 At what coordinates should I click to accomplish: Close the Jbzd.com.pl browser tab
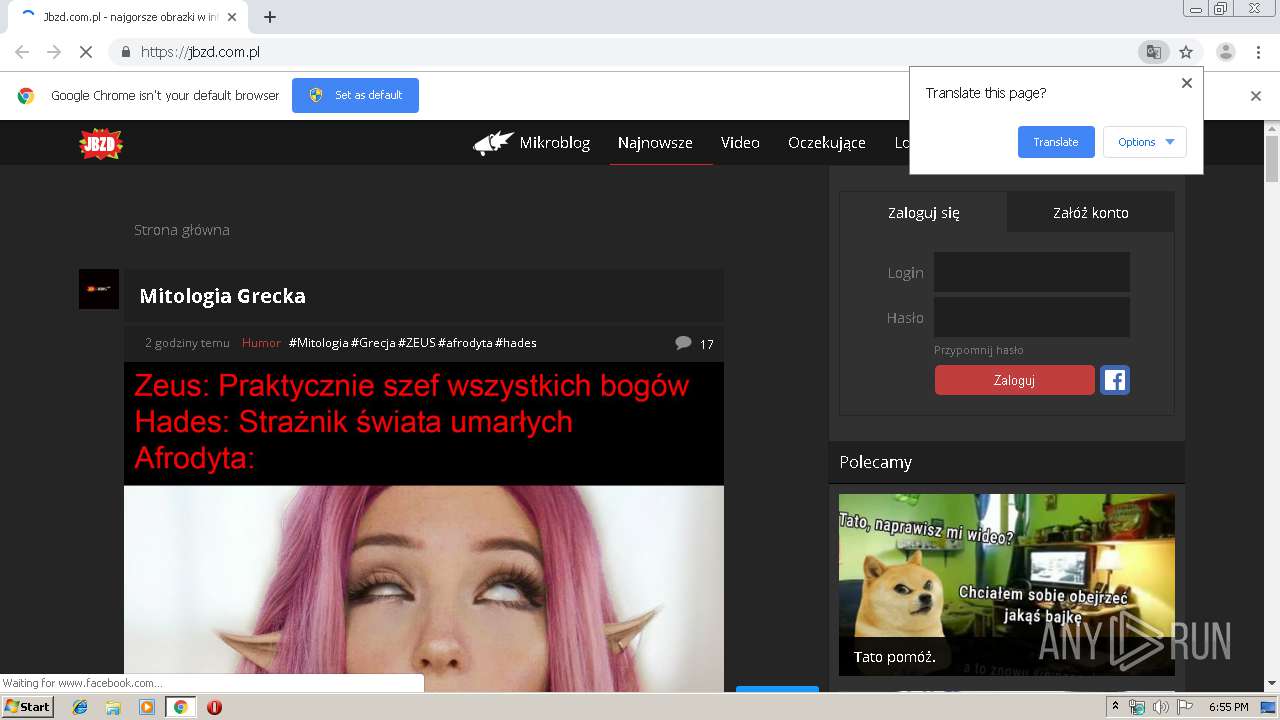pyautogui.click(x=232, y=17)
